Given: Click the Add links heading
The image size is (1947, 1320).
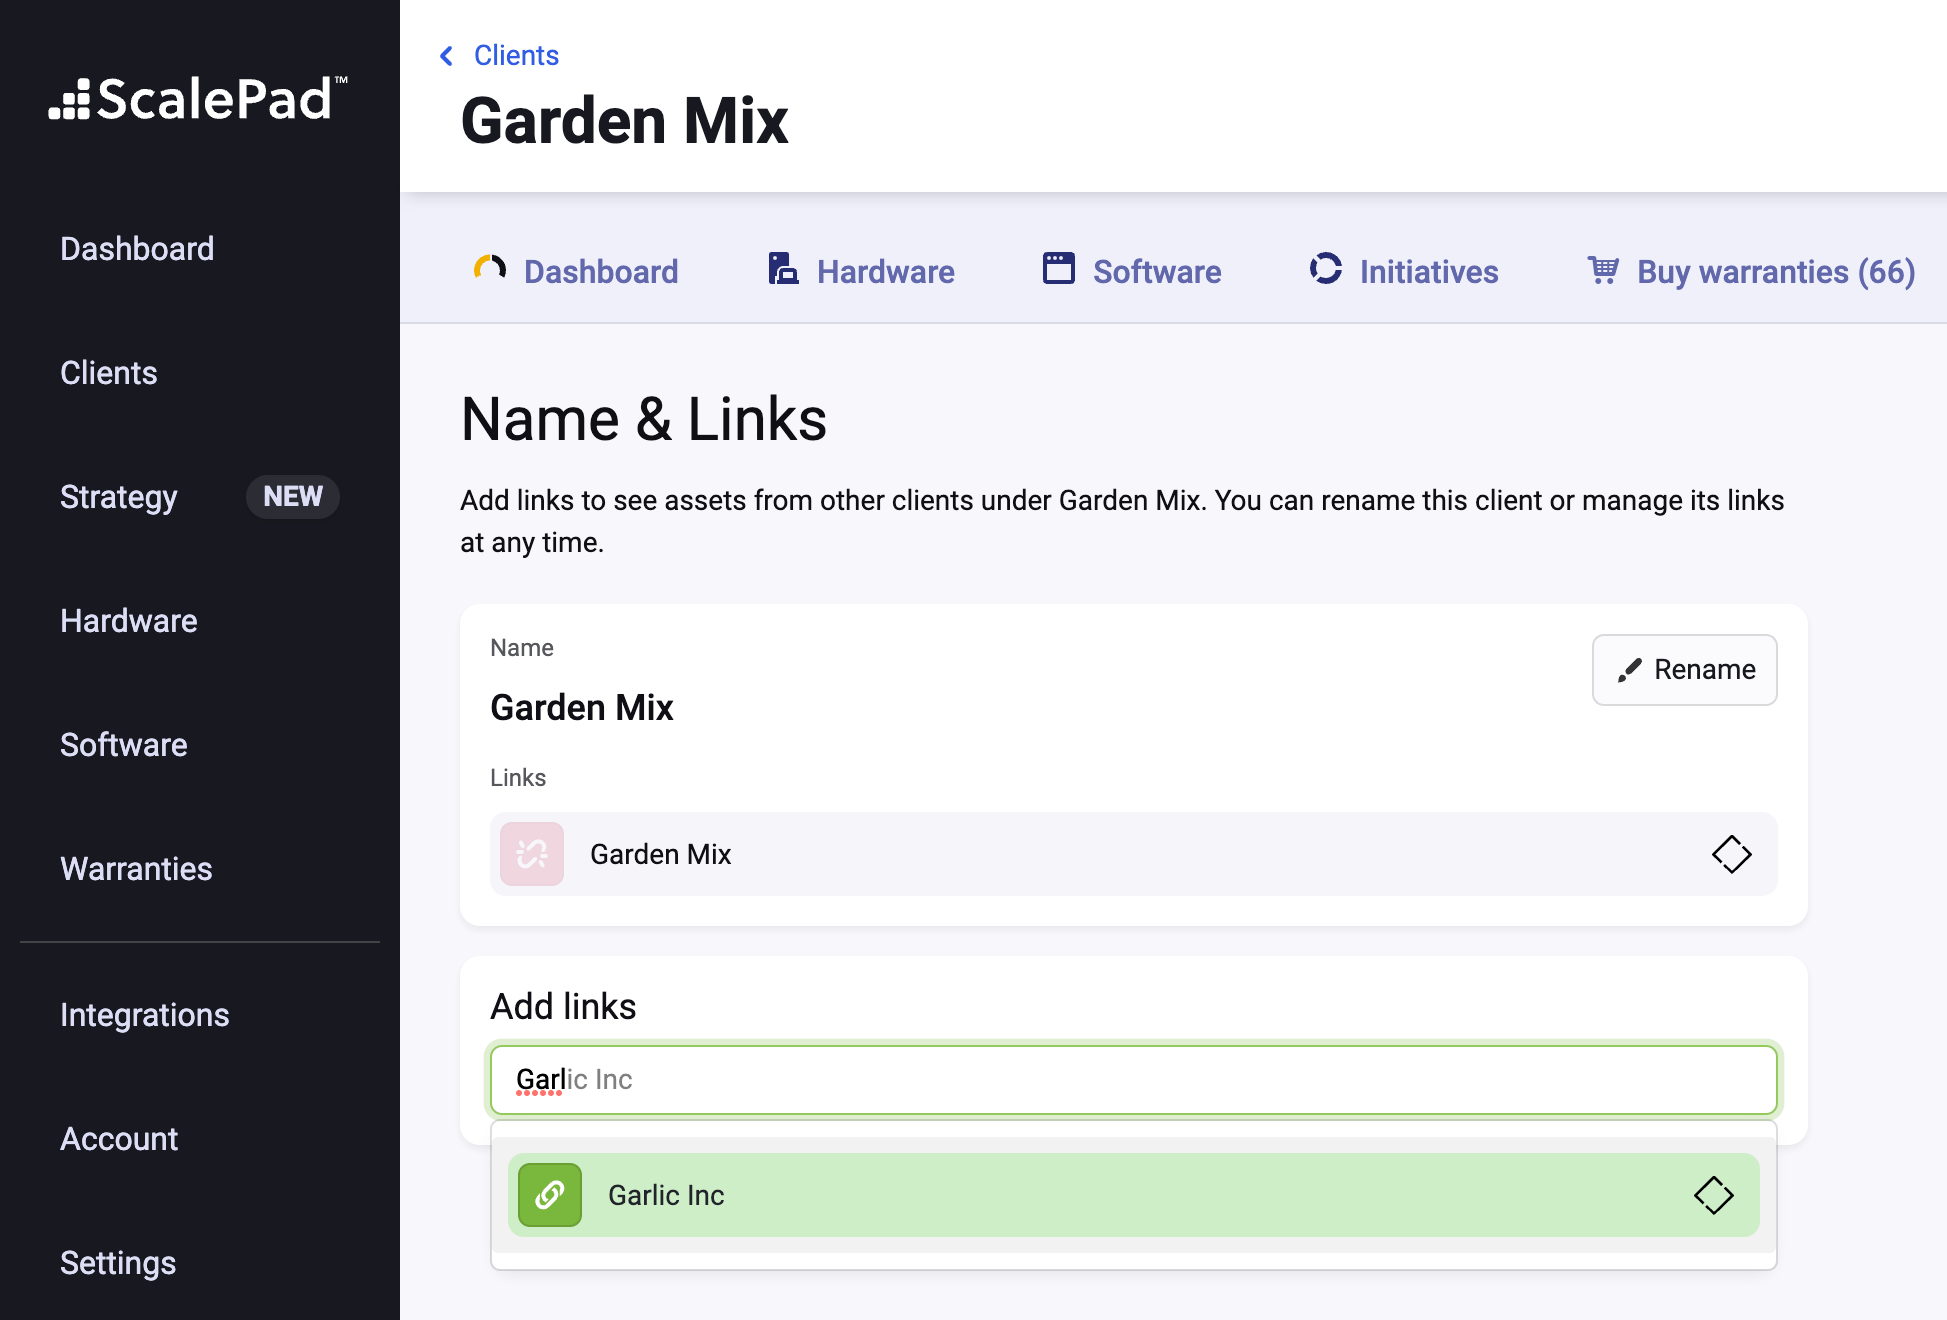Looking at the screenshot, I should click(563, 1007).
